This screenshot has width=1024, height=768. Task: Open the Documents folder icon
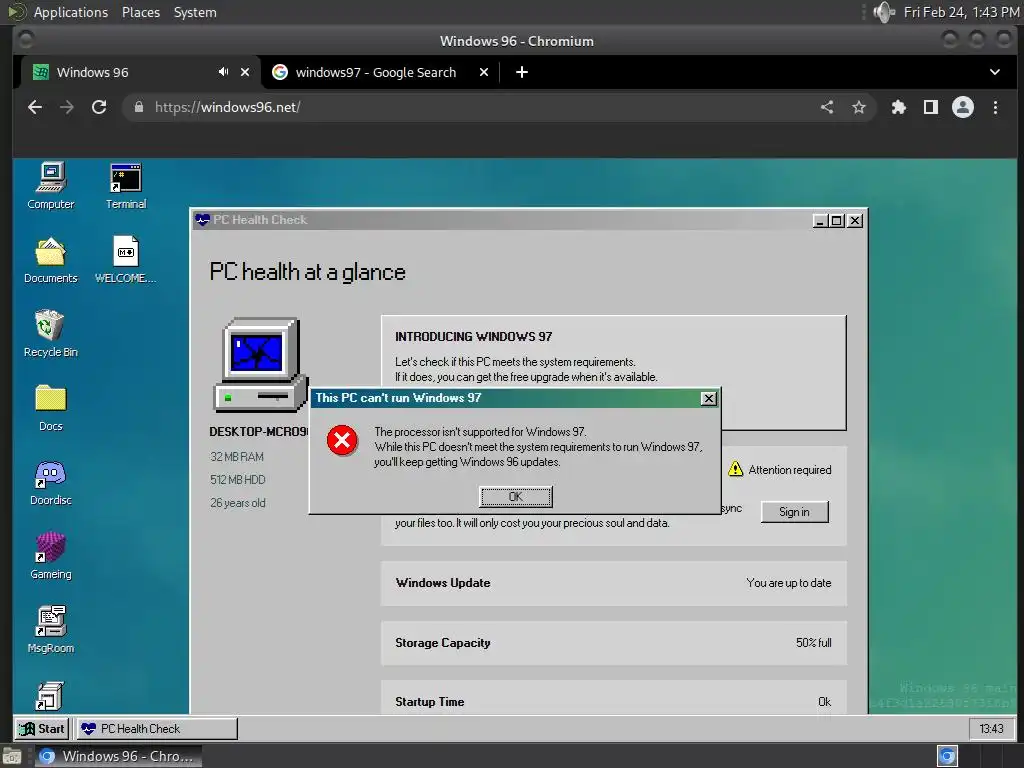(x=51, y=259)
